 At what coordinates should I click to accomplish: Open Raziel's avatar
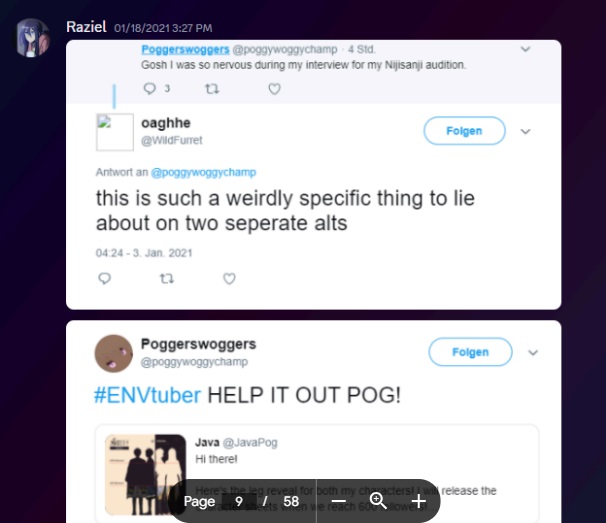pos(32,38)
